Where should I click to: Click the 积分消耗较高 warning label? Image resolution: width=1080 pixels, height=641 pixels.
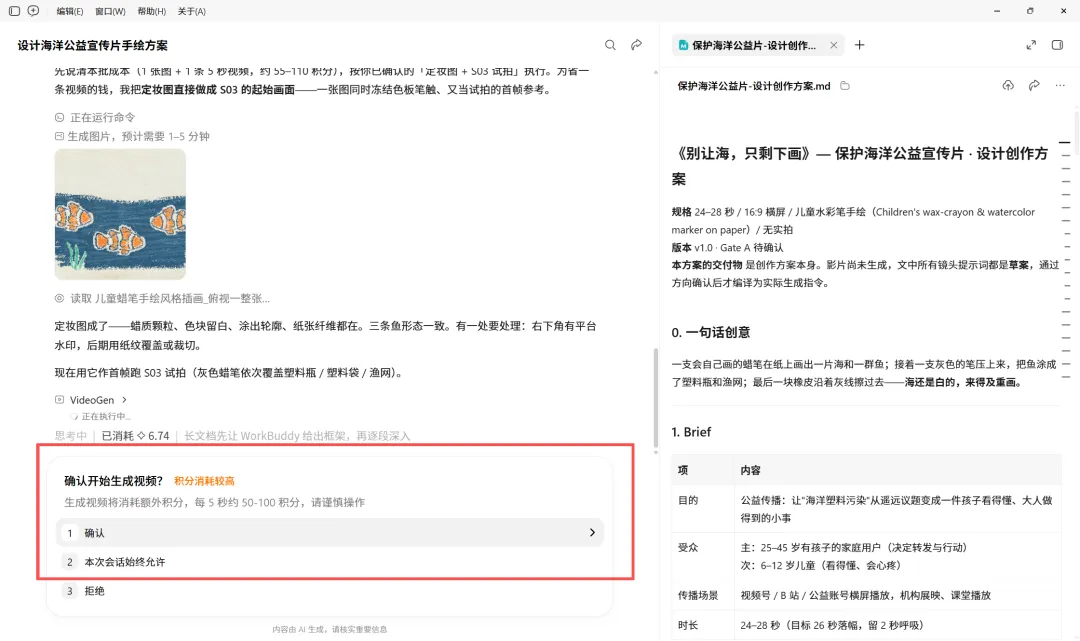pos(205,481)
